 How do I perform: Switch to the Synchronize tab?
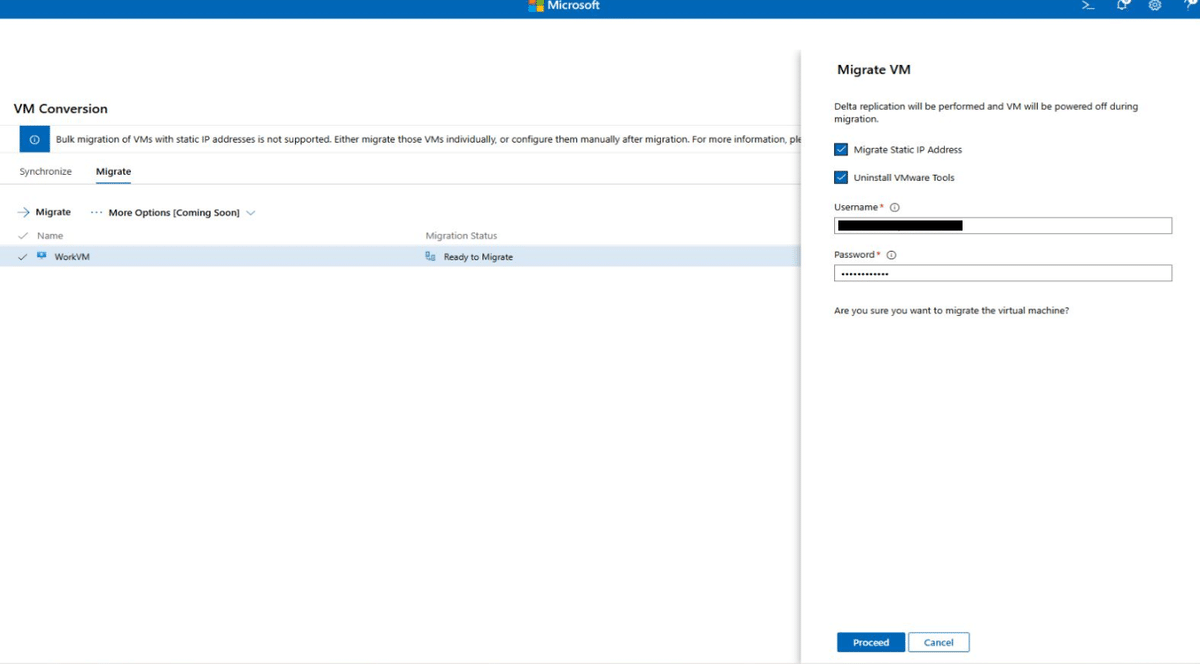point(44,171)
